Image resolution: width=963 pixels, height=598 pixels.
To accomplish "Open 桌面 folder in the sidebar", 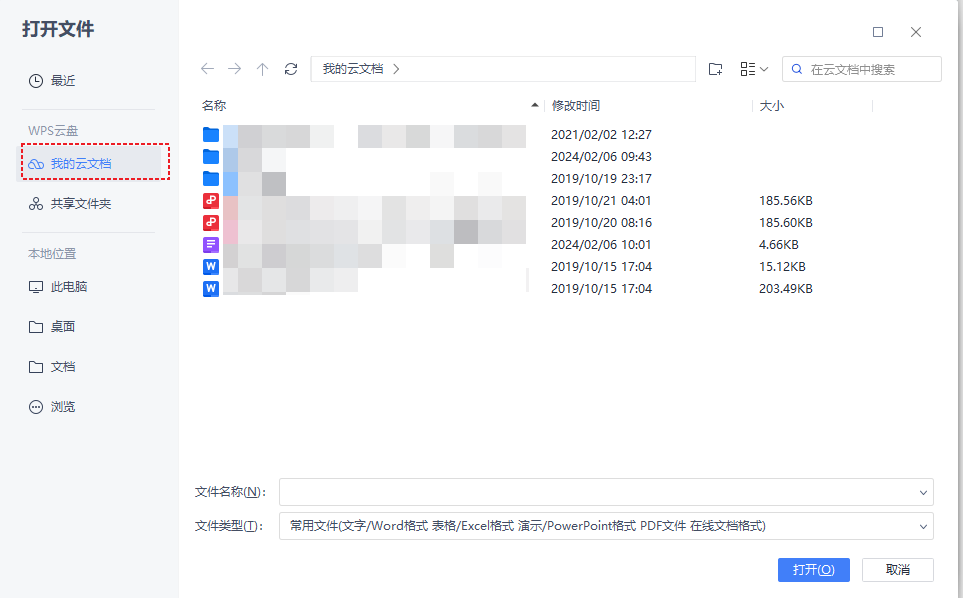I will coord(63,327).
